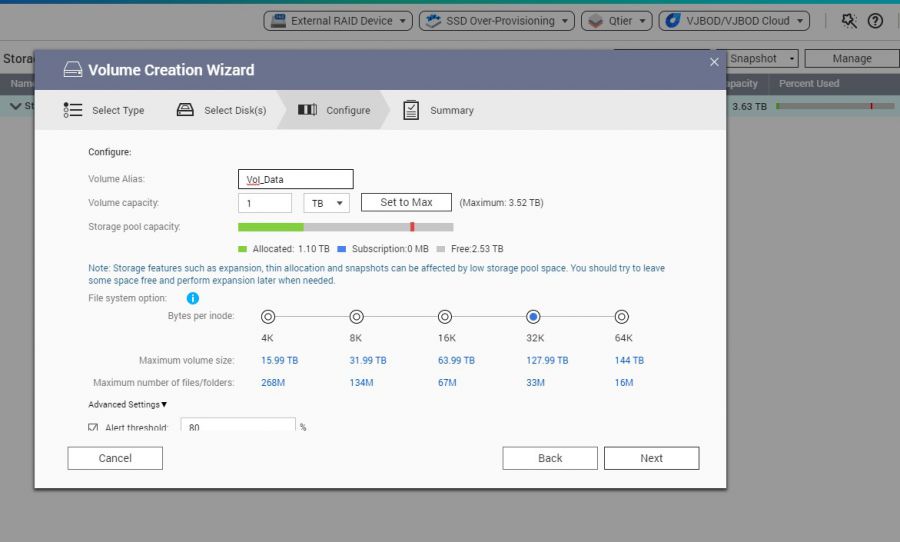Open the External RAID Device dropdown
Image resolution: width=900 pixels, height=542 pixels.
338,20
